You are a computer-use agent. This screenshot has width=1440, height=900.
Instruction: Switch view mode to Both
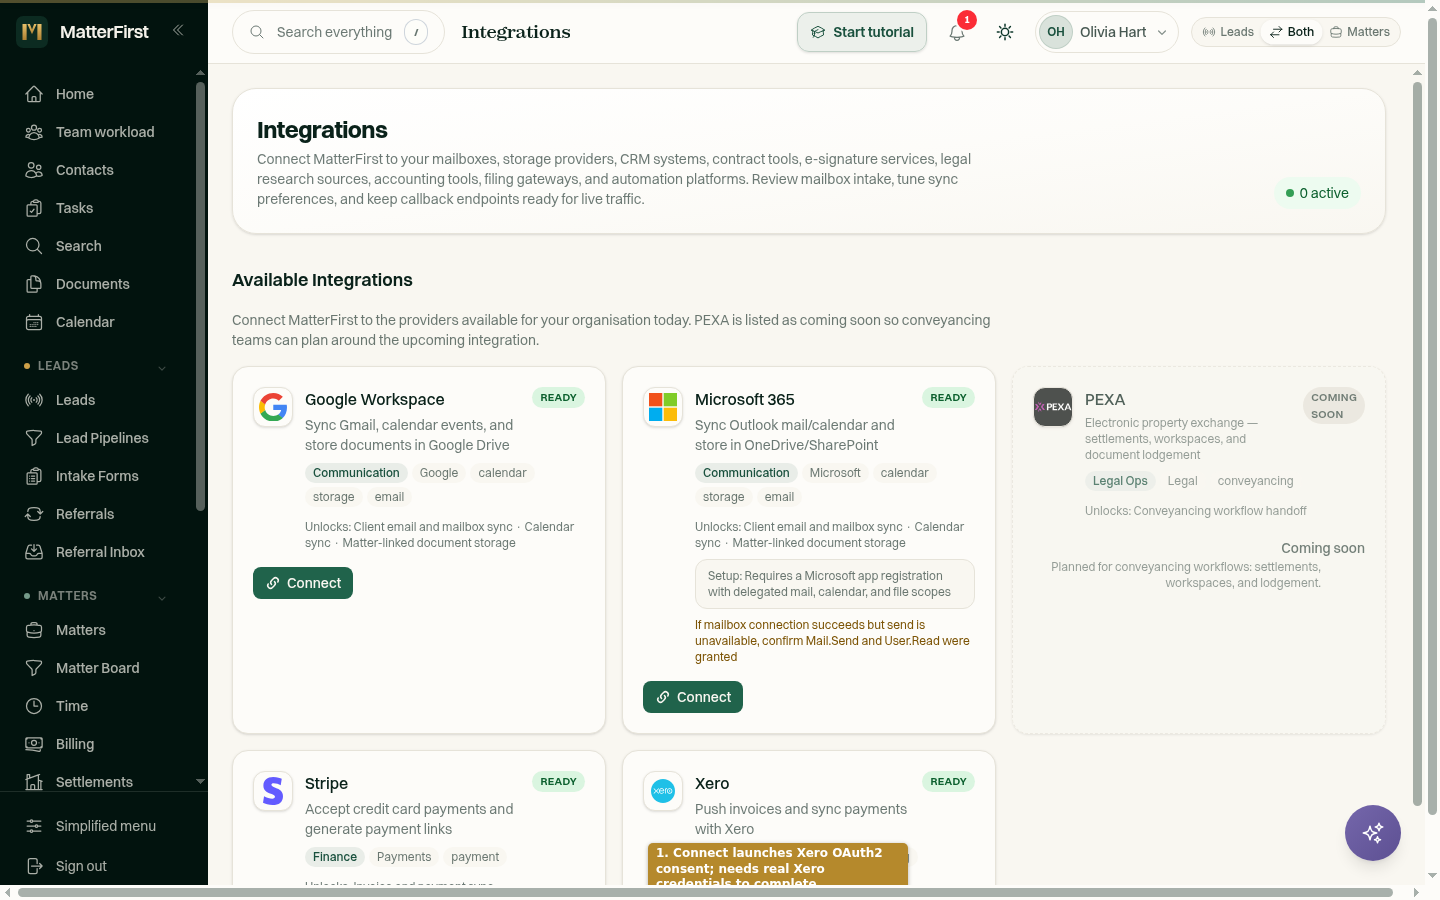point(1292,32)
